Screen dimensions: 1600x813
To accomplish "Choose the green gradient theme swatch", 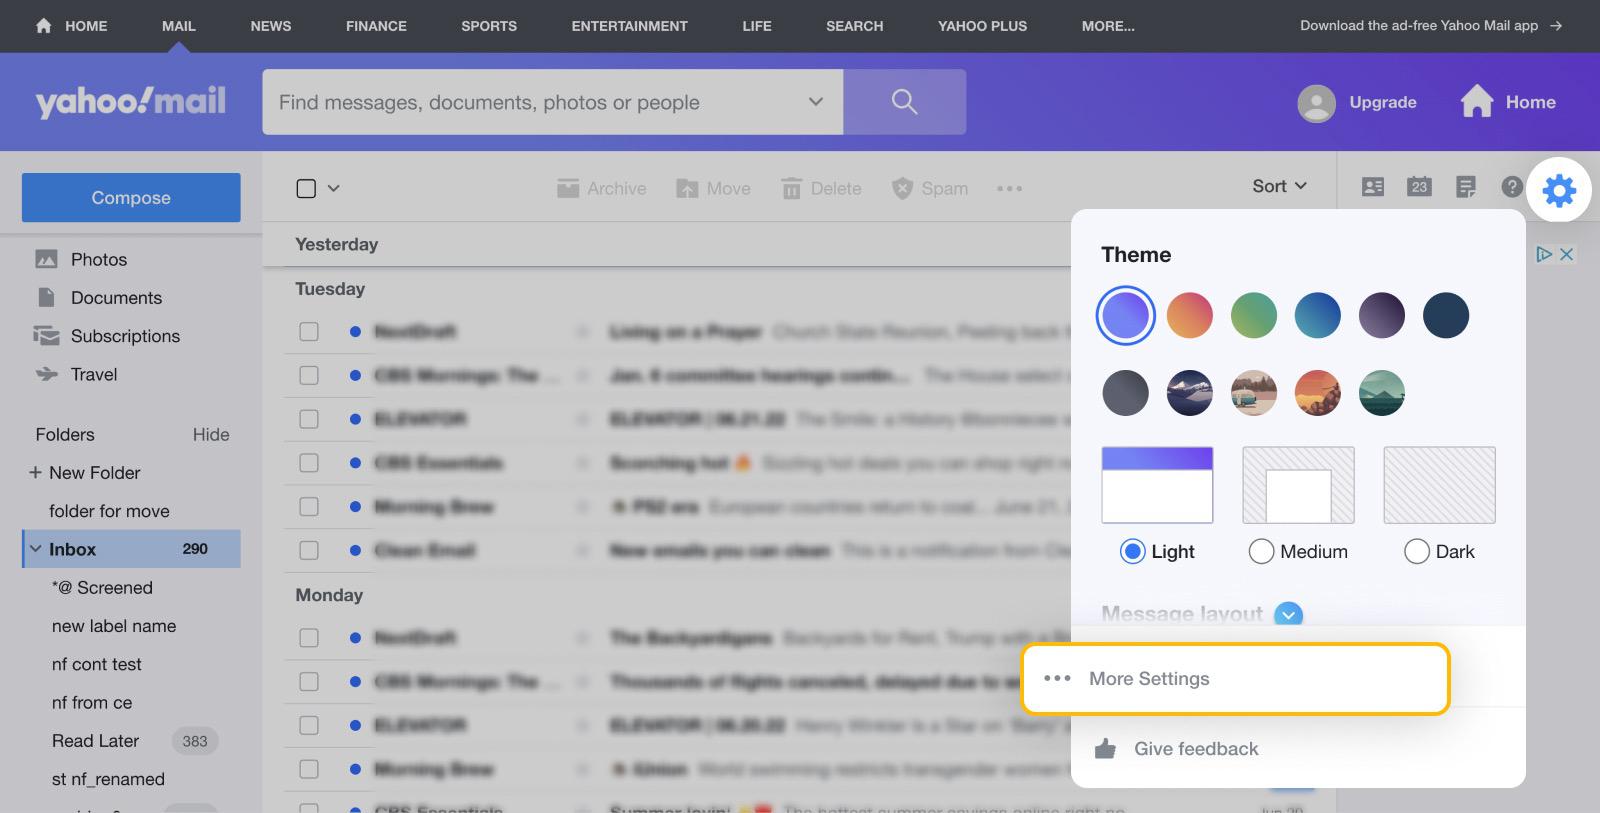I will click(1253, 316).
